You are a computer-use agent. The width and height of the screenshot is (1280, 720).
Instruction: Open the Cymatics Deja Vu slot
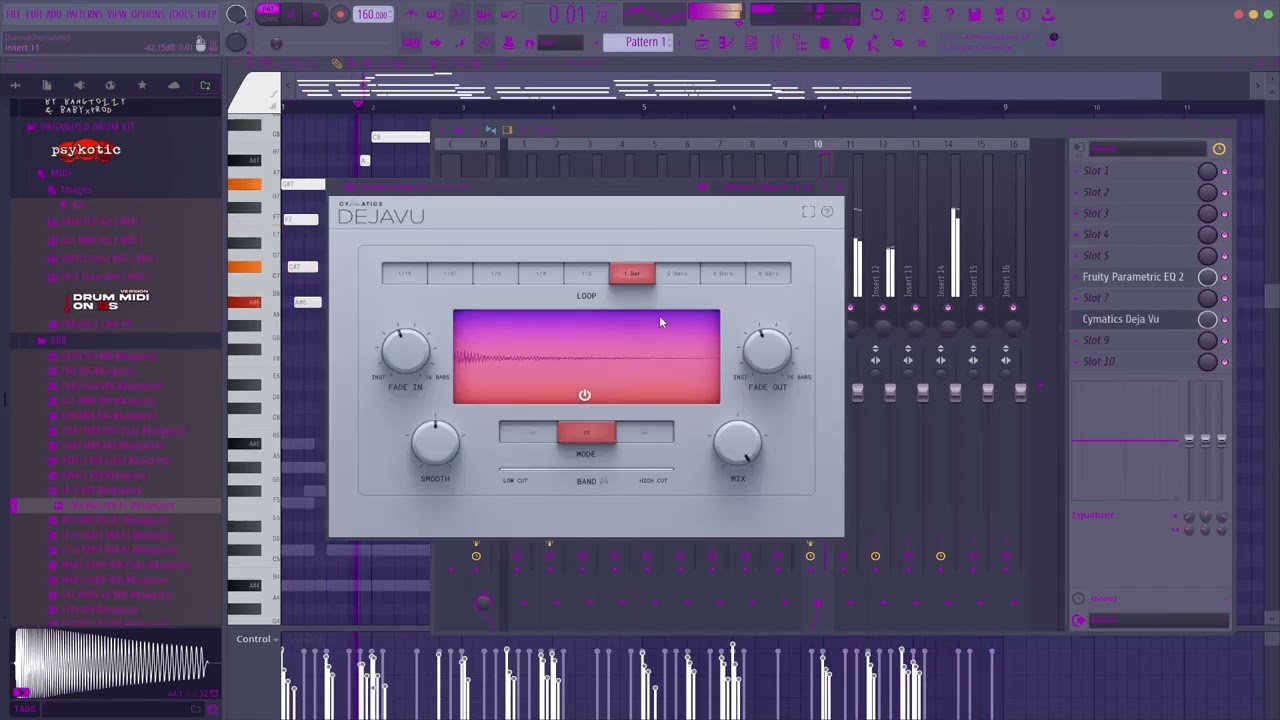point(1134,319)
